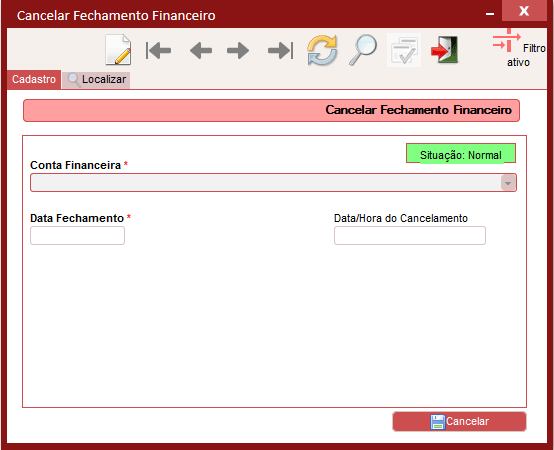The height and width of the screenshot is (450, 554).
Task: Click the new record document-pencil icon
Action: tap(118, 50)
